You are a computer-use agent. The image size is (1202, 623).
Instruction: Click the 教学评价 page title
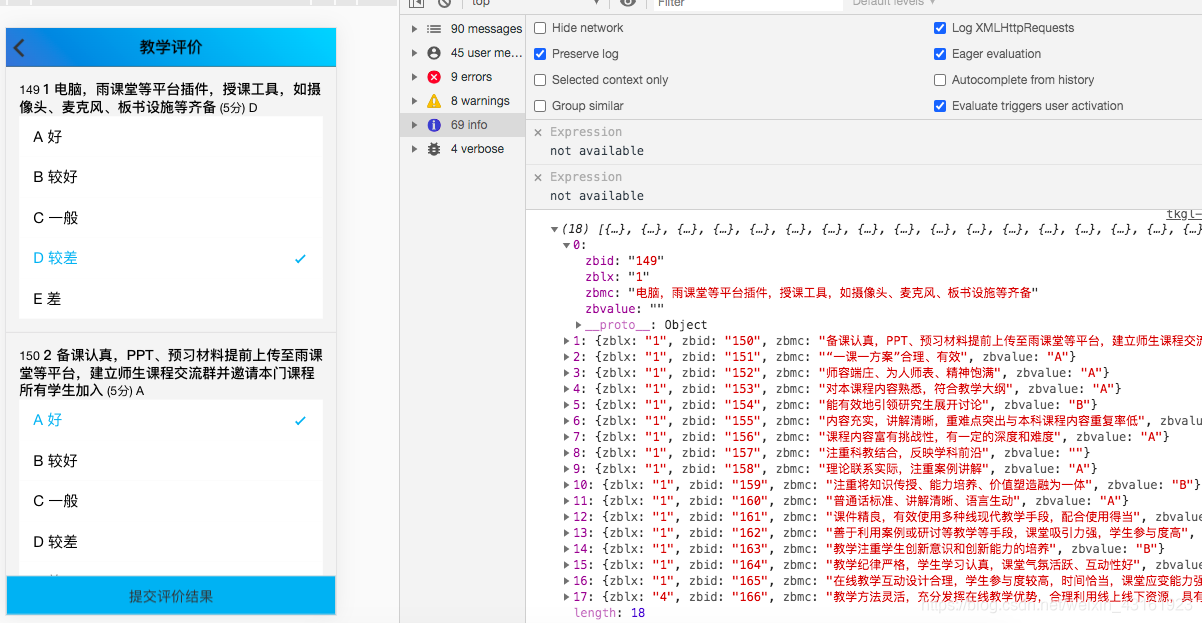[171, 47]
